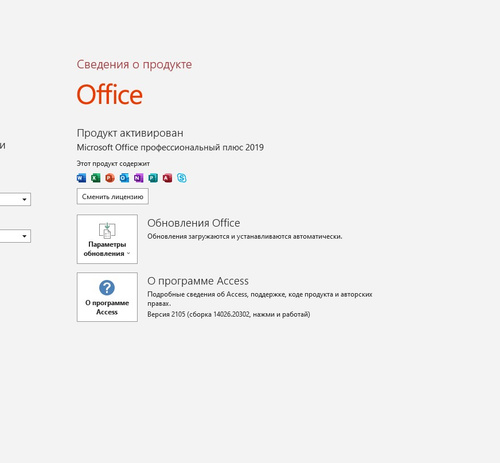The height and width of the screenshot is (463, 500).
Task: Select the Skype for Business icon
Action: (182, 178)
